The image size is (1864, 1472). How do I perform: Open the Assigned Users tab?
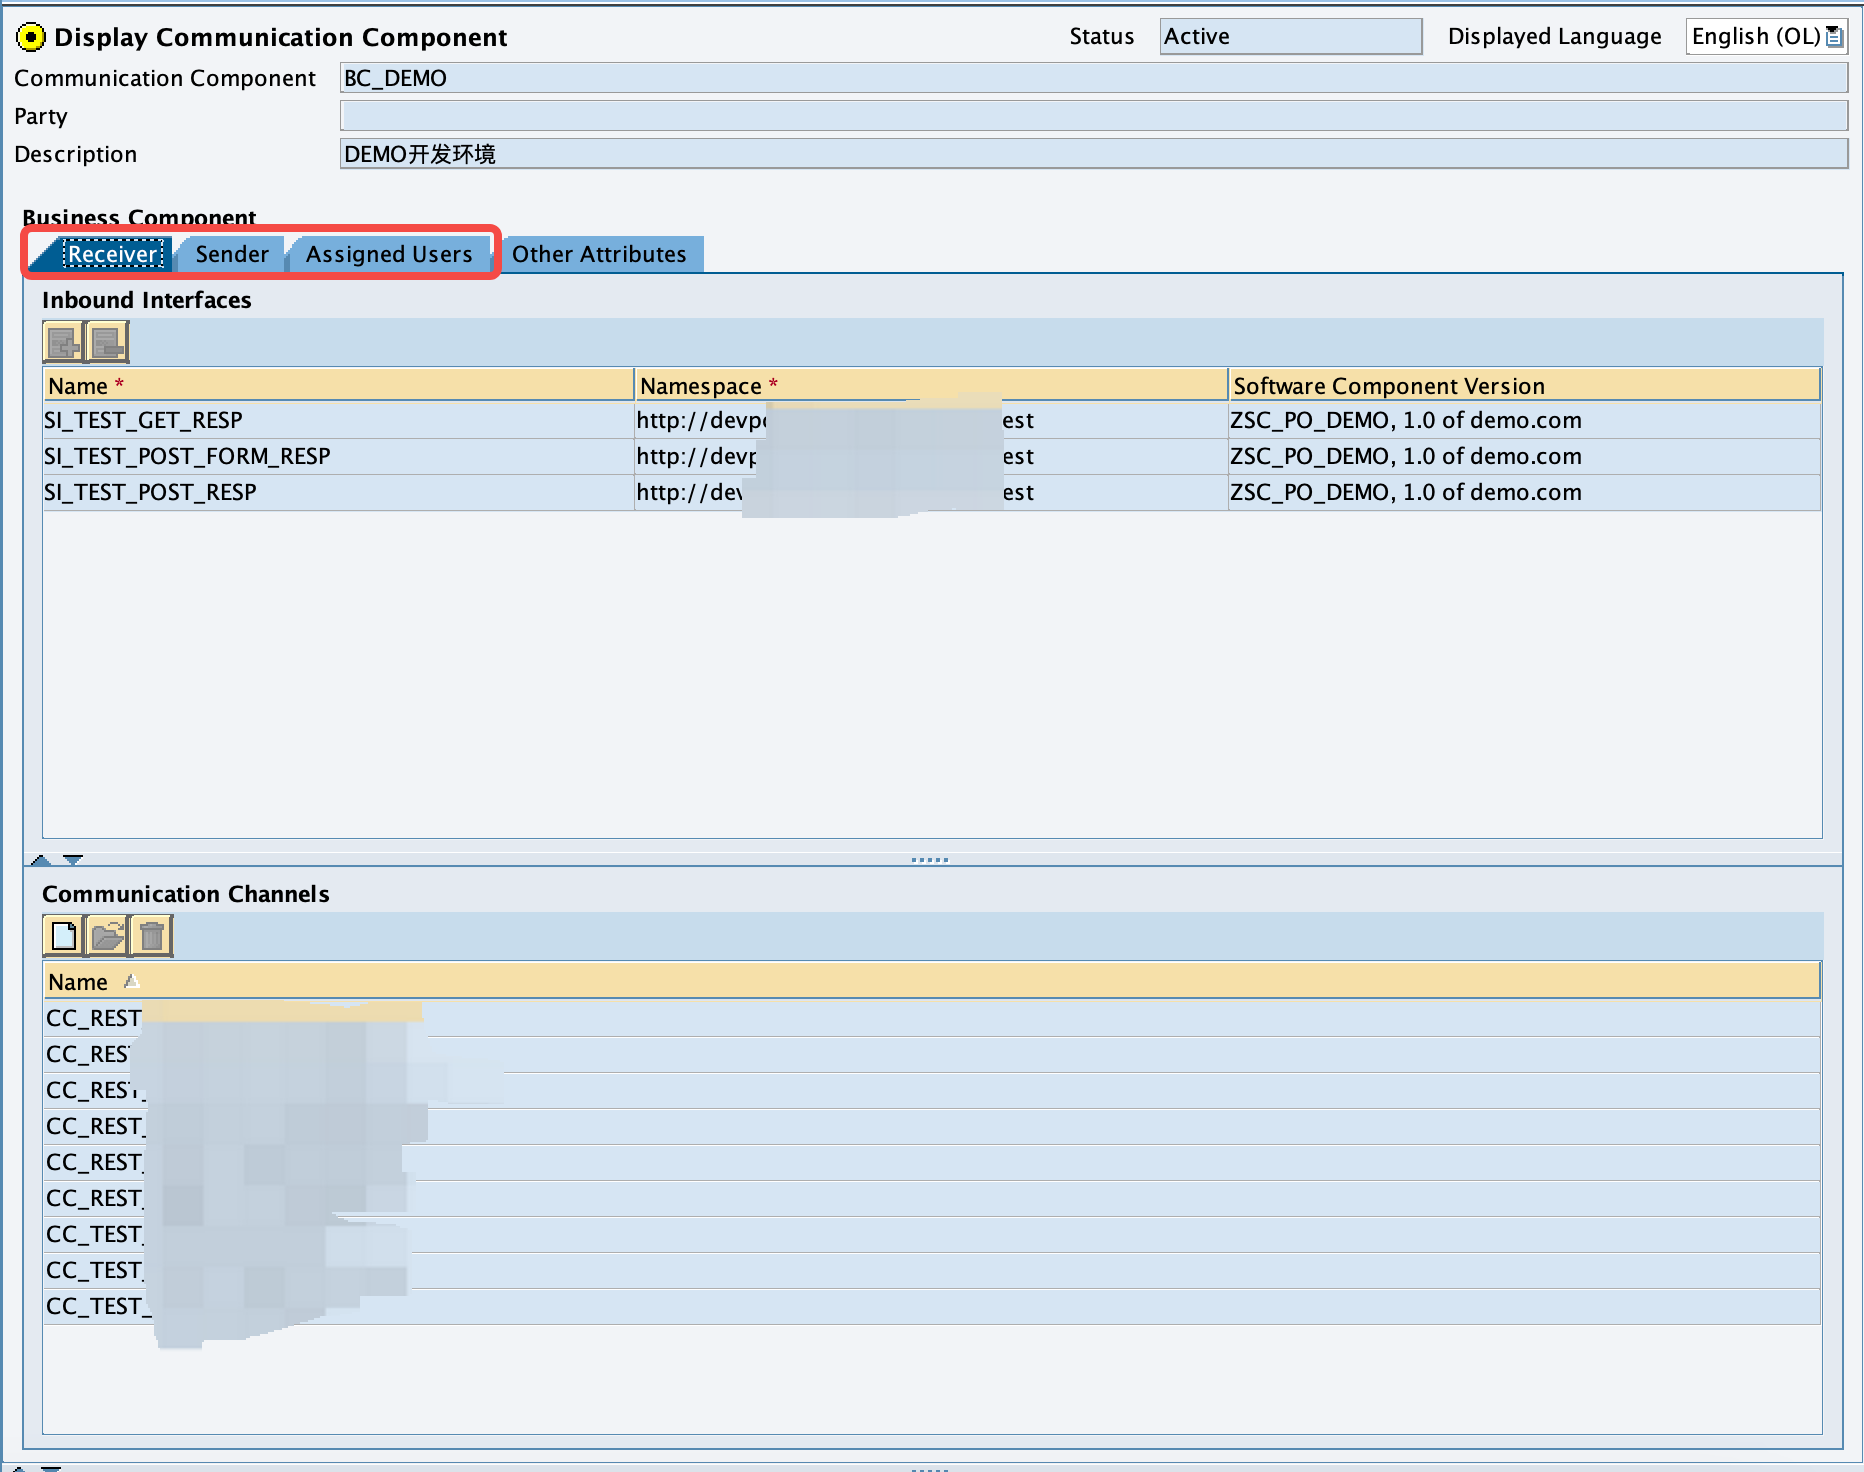(x=389, y=254)
